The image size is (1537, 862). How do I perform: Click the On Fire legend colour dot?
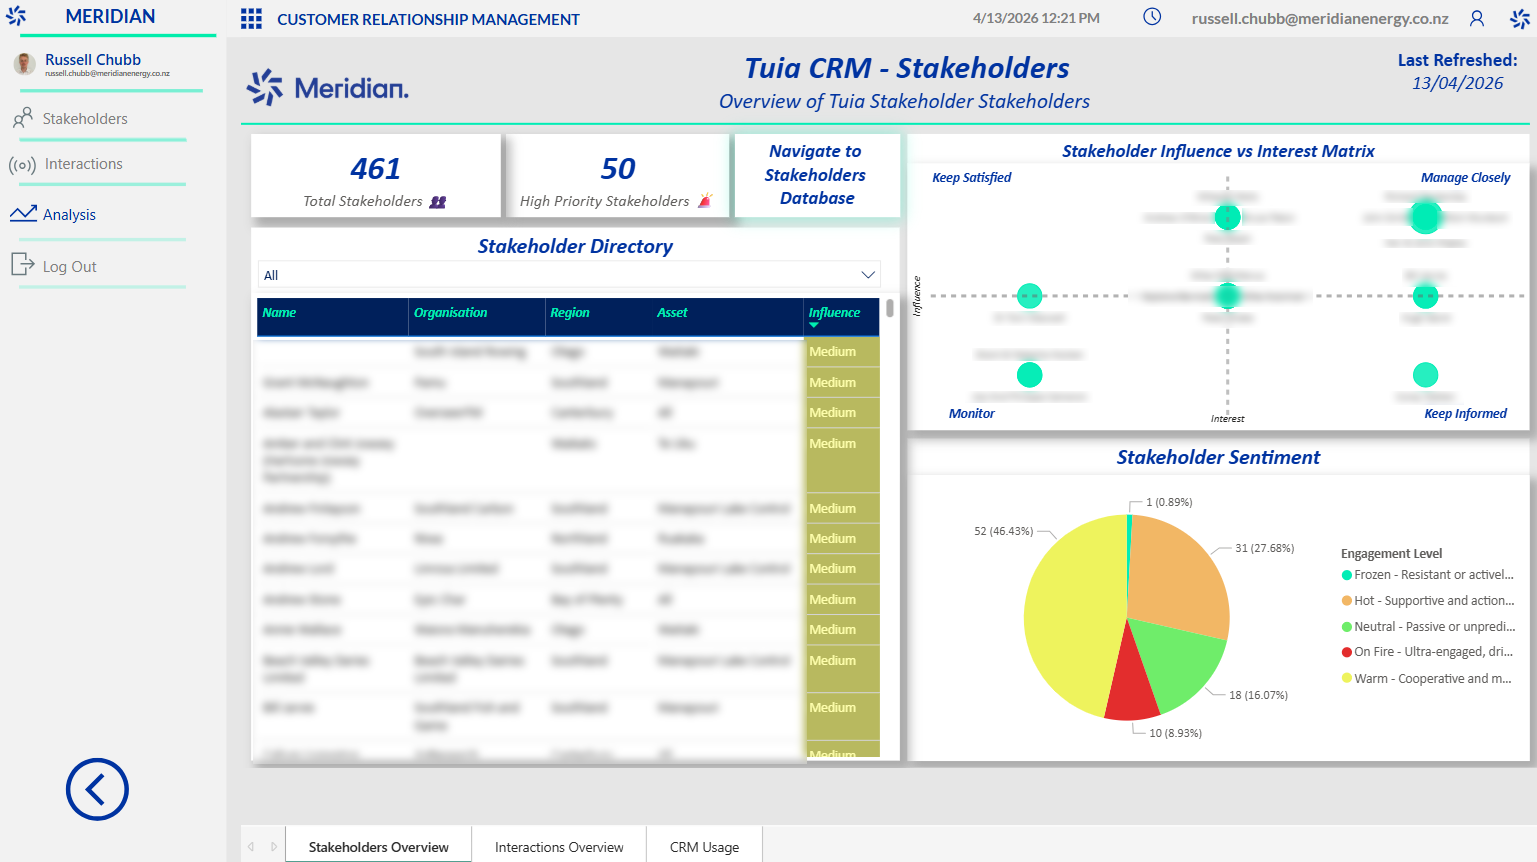[1347, 652]
